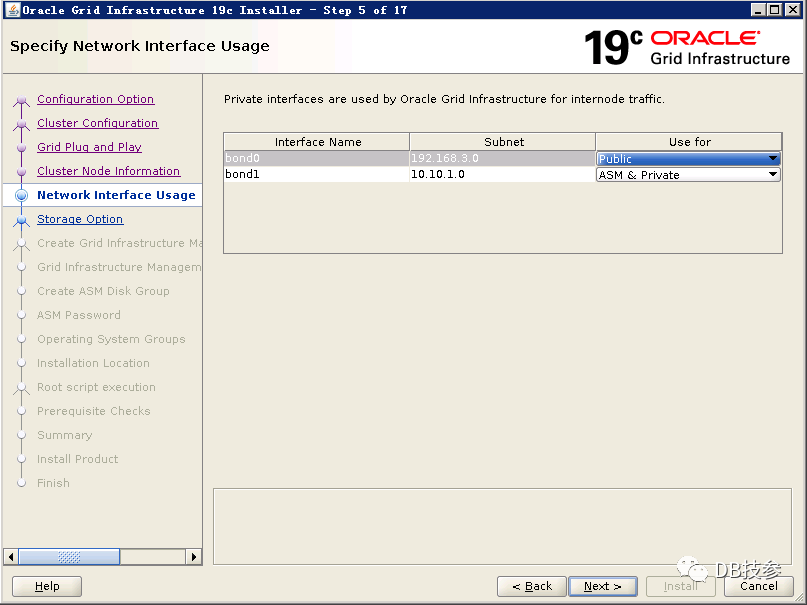This screenshot has width=807, height=605.
Task: Click the Grid Plug and Play step marker
Action: coord(21,148)
